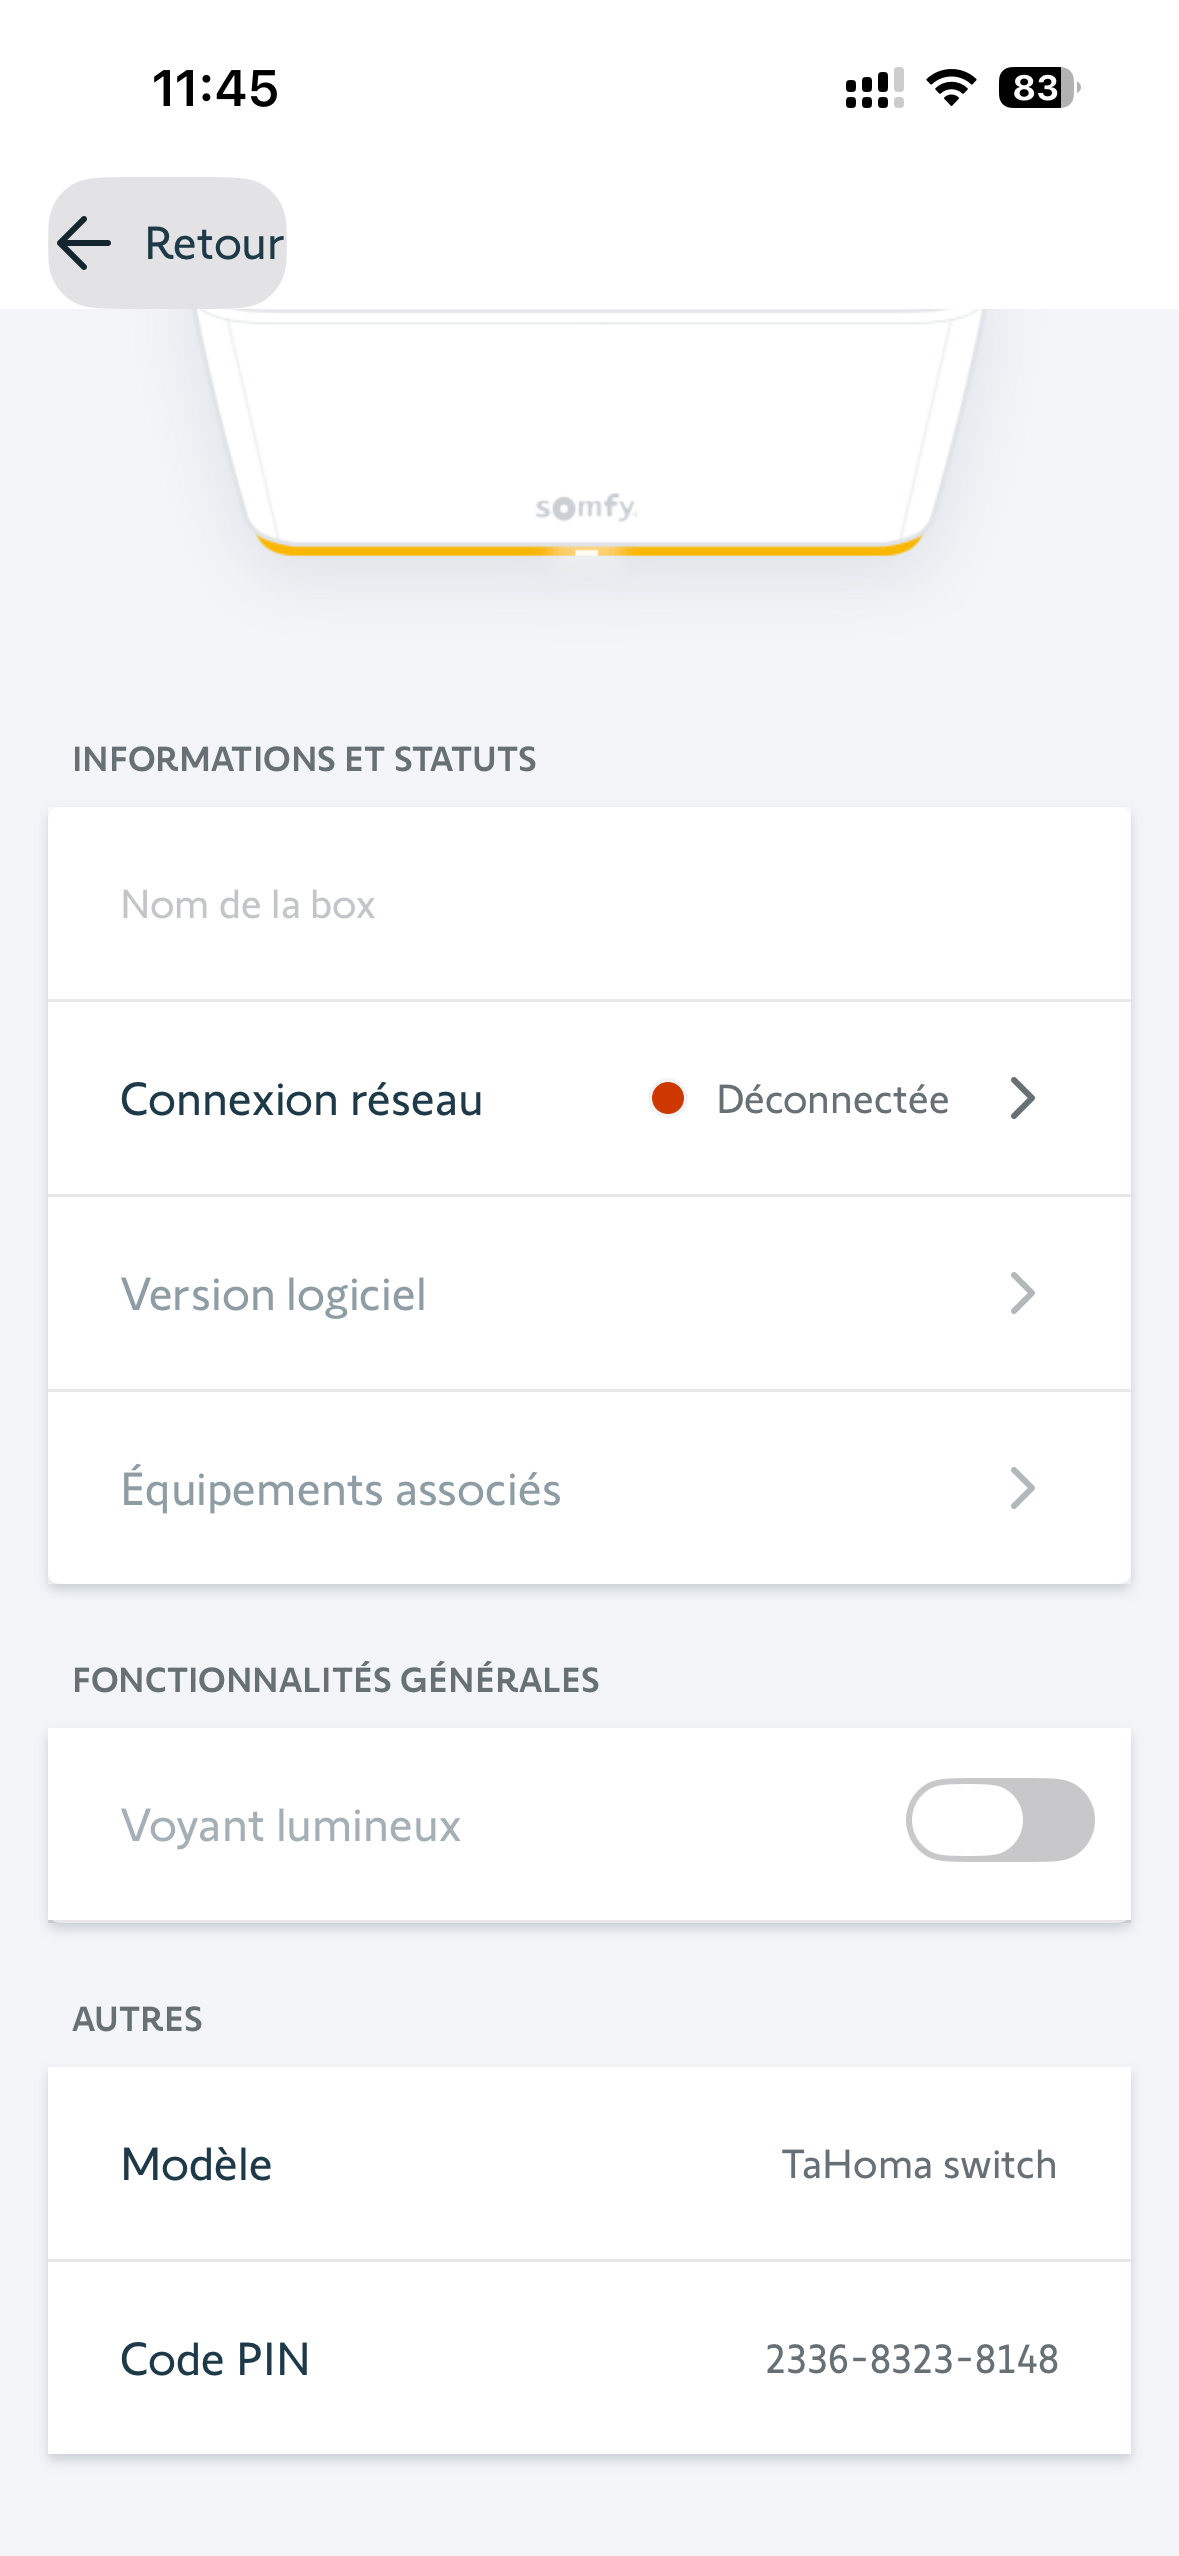Expand Équipements associés chevron arrow
1179x2556 pixels.
(1022, 1488)
